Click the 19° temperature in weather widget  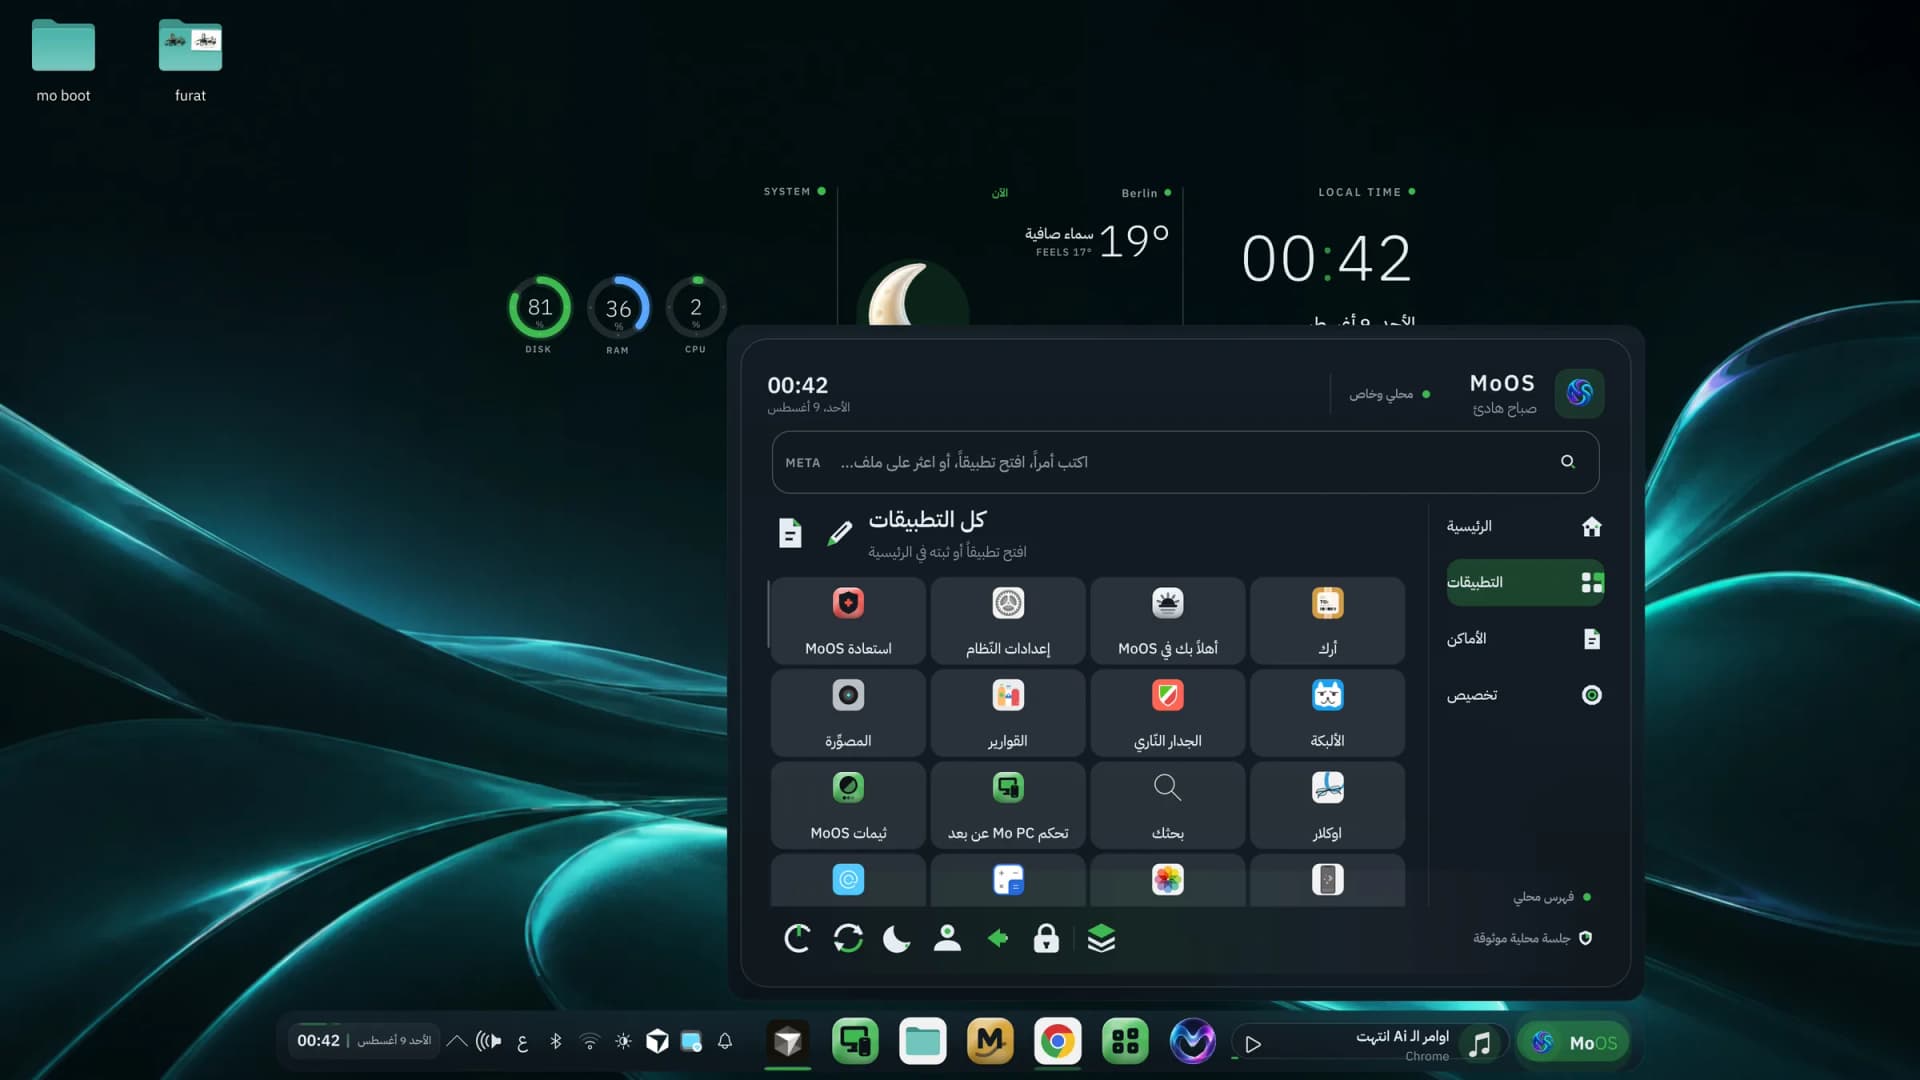click(1134, 241)
